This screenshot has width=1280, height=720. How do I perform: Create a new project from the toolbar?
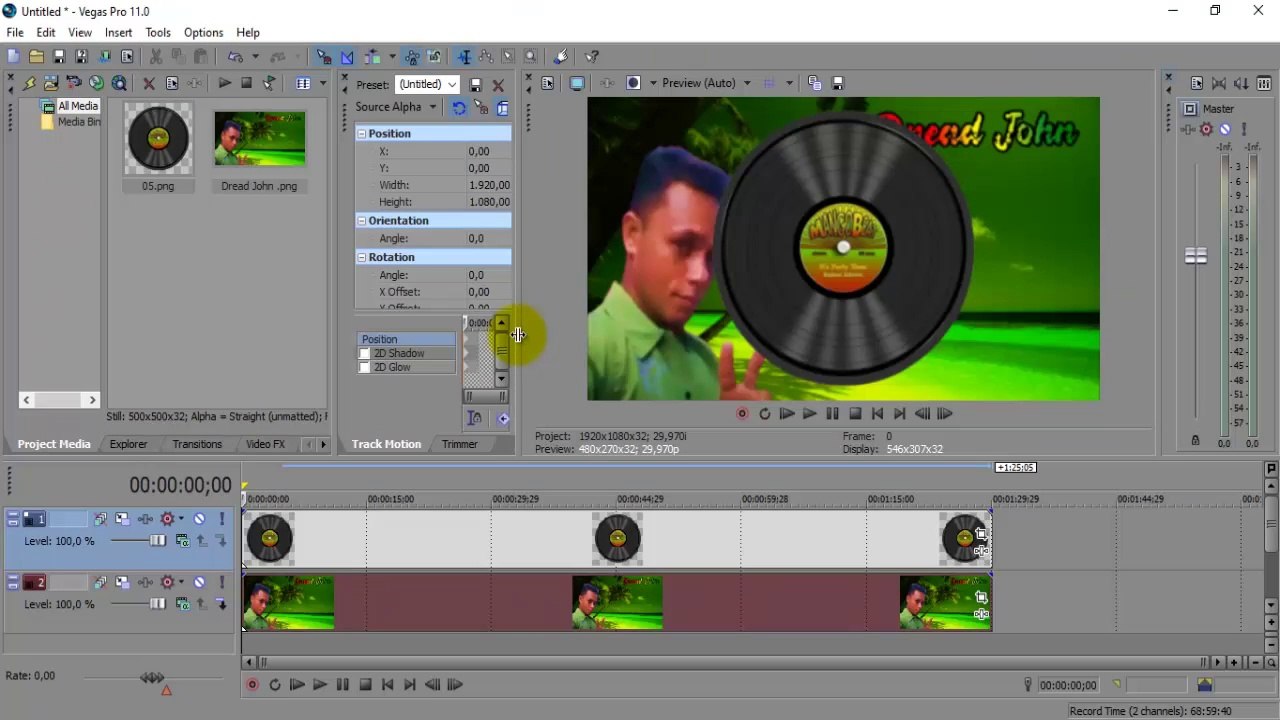tap(13, 57)
